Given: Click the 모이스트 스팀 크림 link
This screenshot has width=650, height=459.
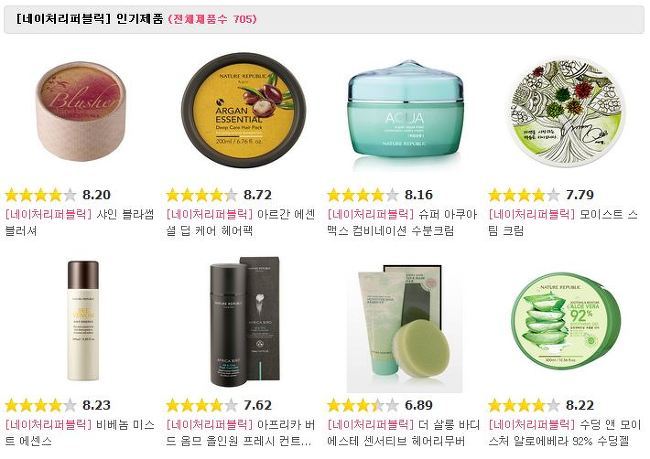Looking at the screenshot, I should (x=563, y=222).
